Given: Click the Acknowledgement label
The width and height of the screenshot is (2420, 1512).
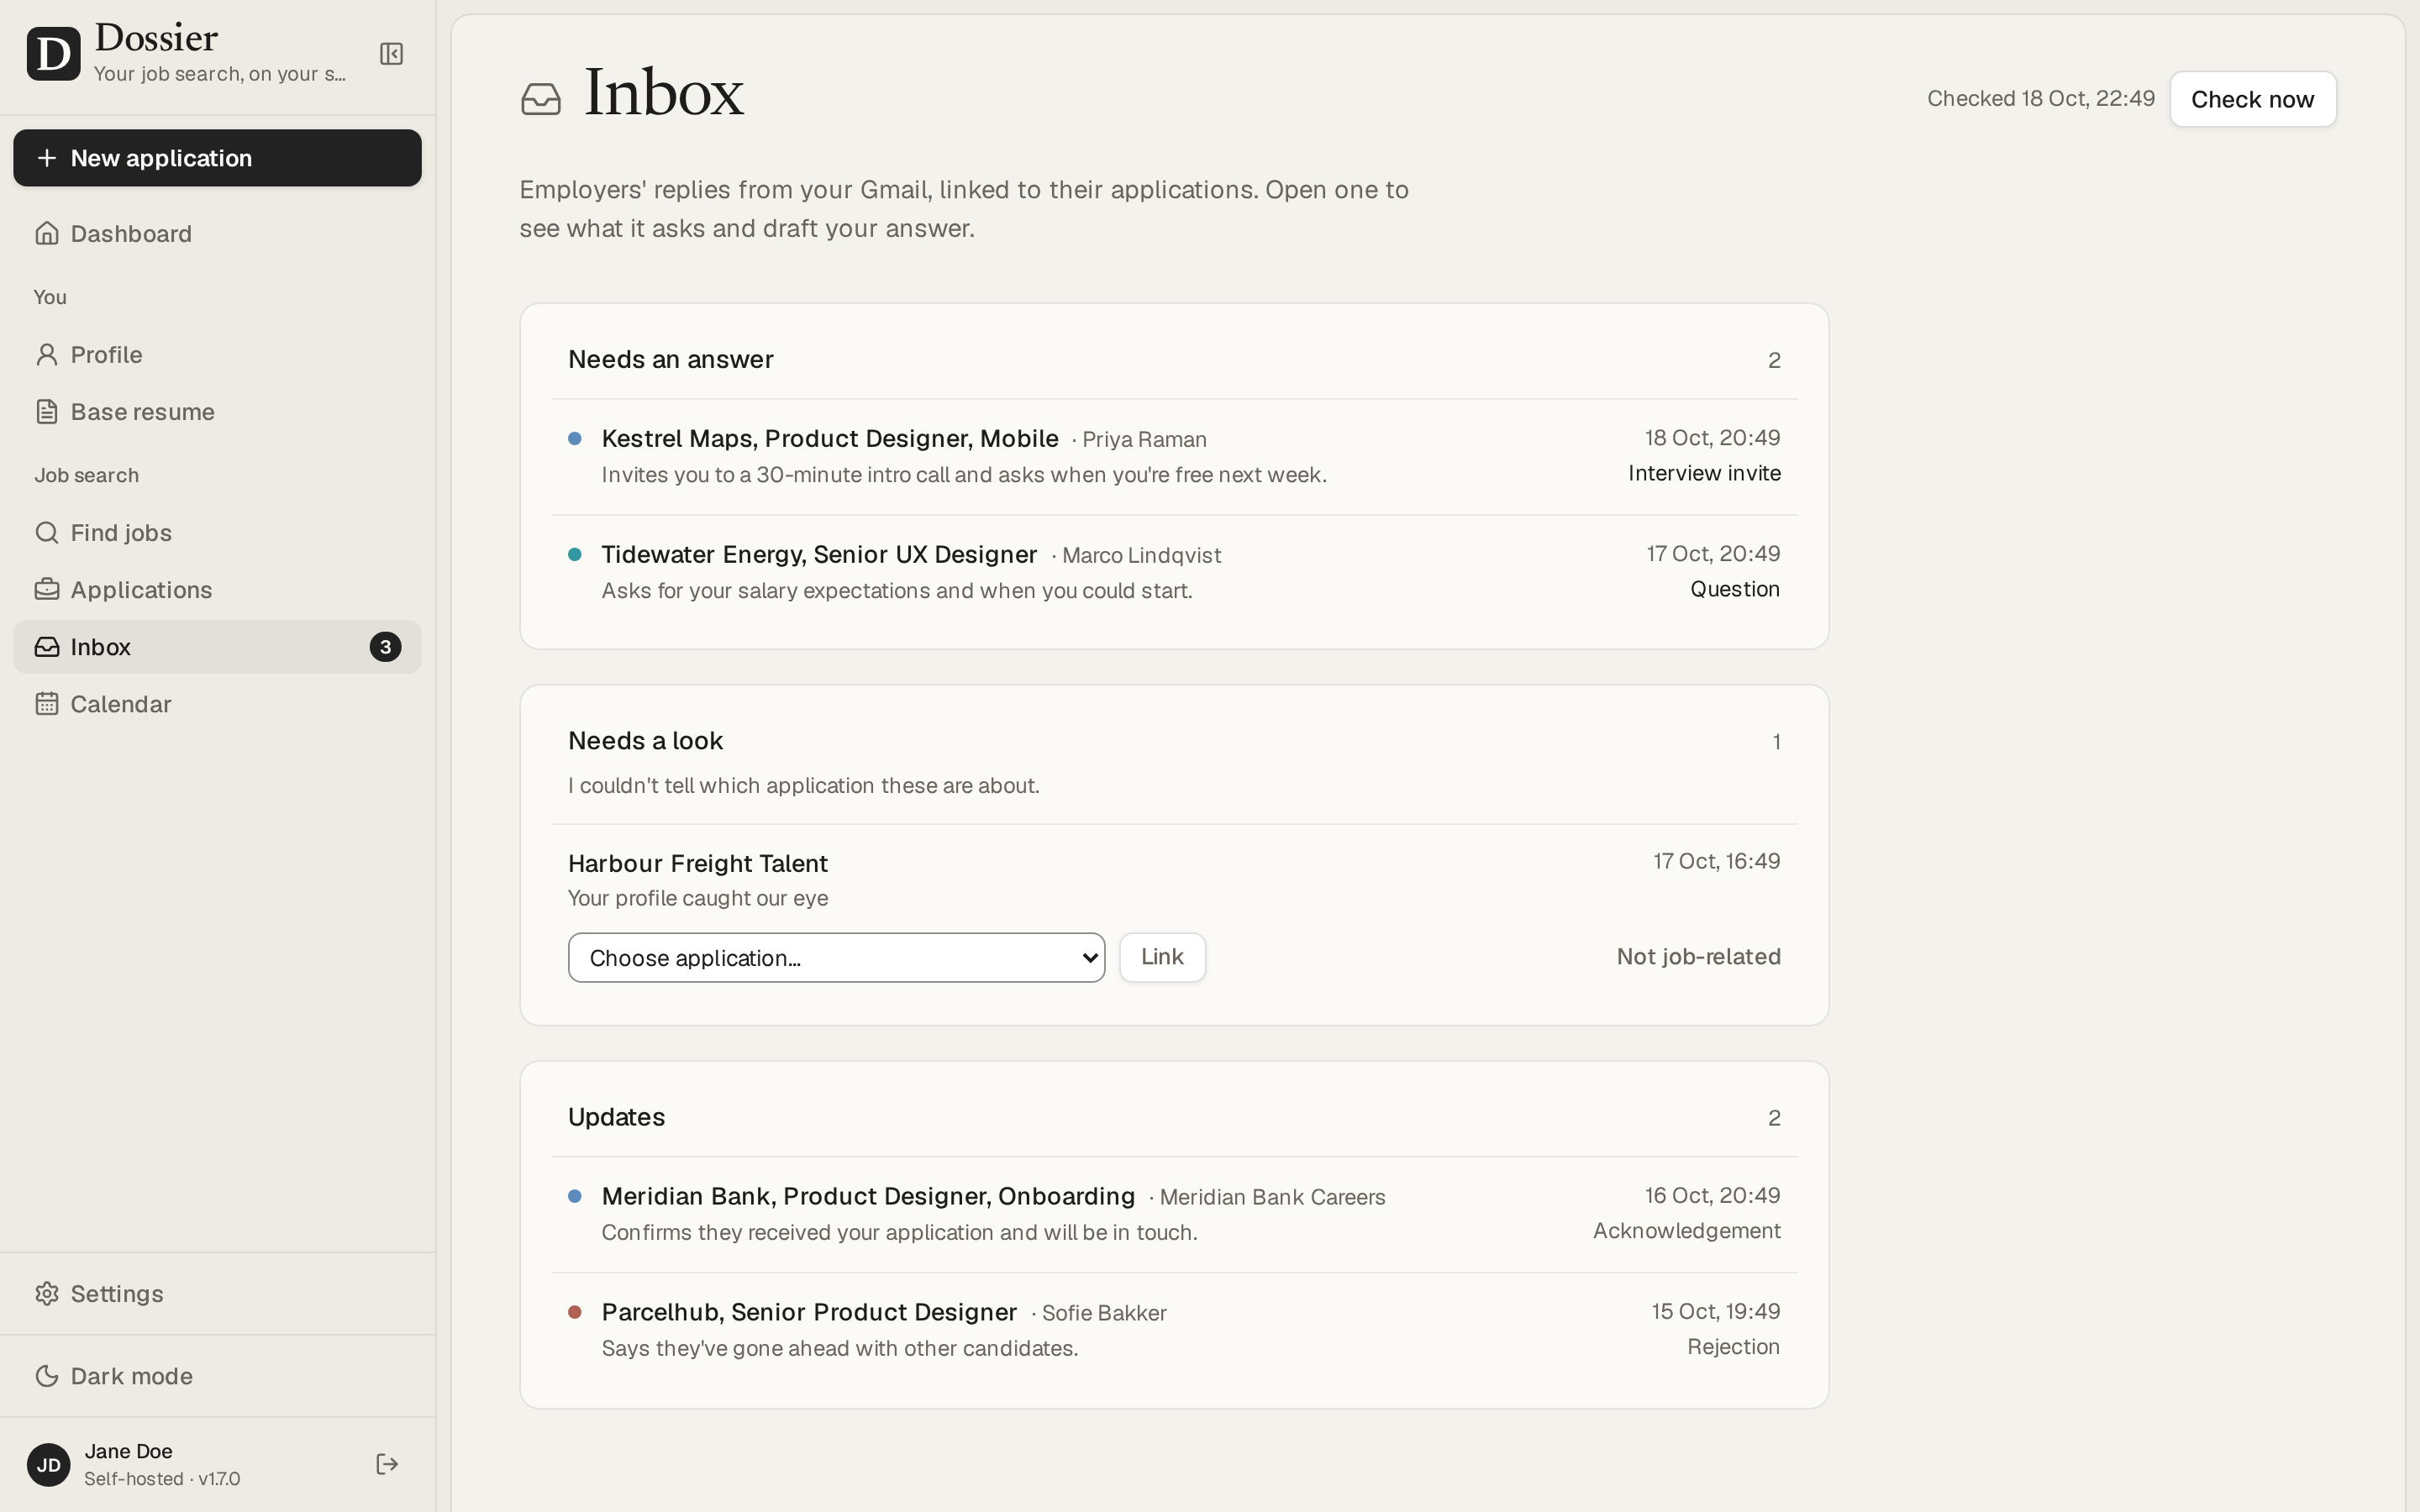Looking at the screenshot, I should [1686, 1231].
